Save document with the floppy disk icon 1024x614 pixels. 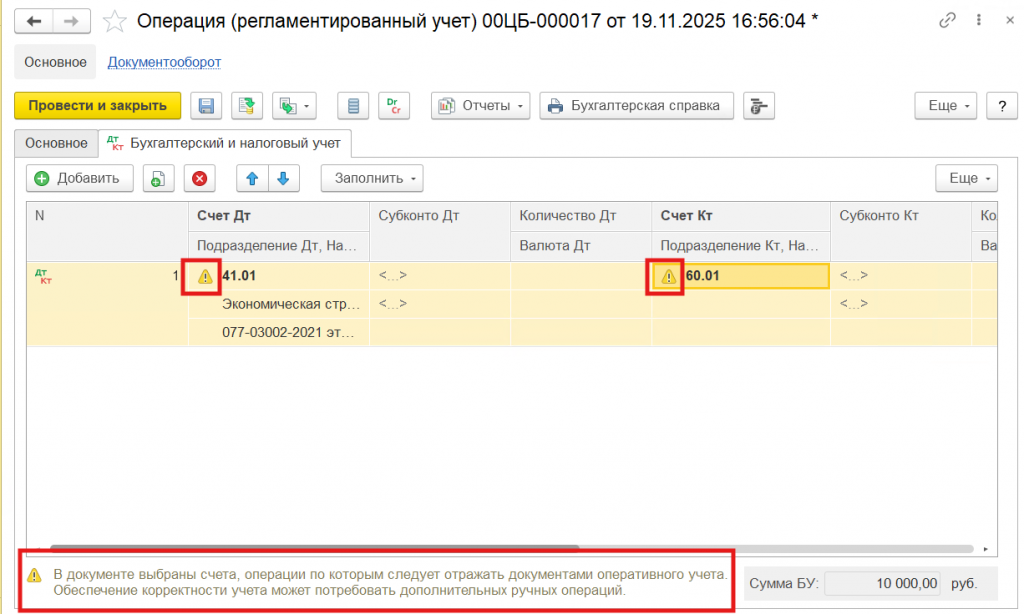pos(206,106)
